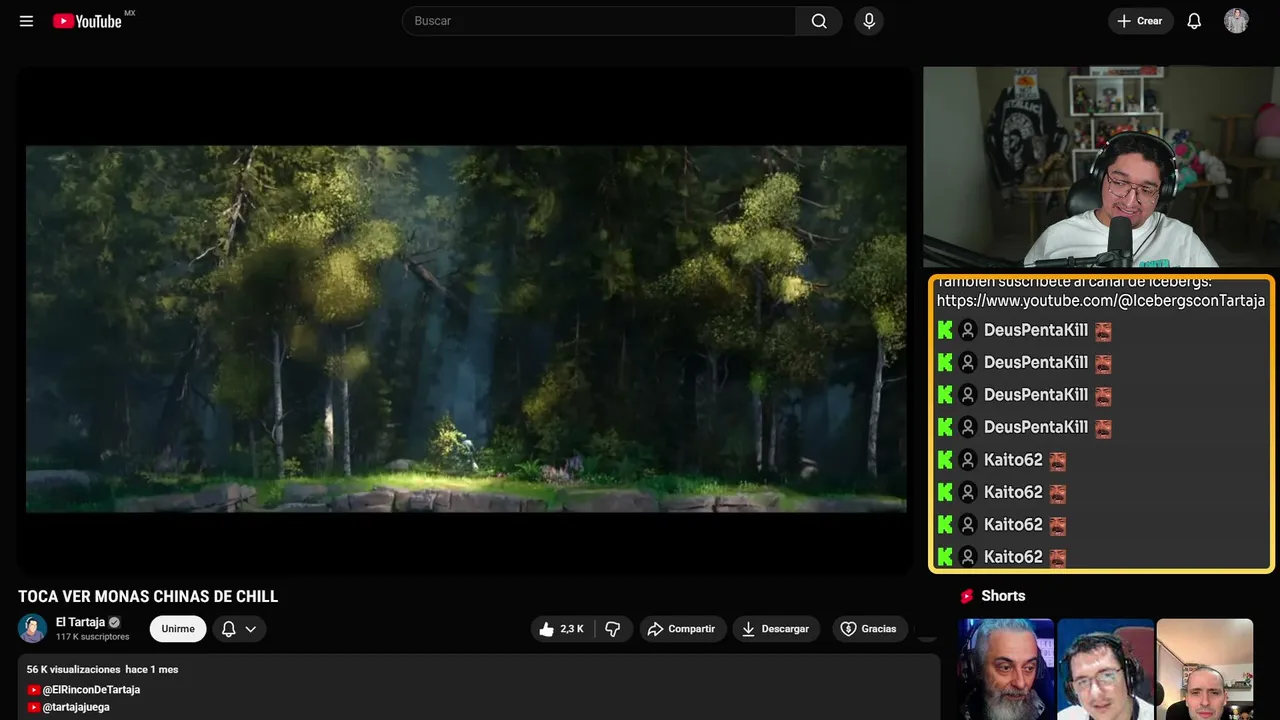Click the forest video in the player
1280x720 pixels.
[x=466, y=329]
